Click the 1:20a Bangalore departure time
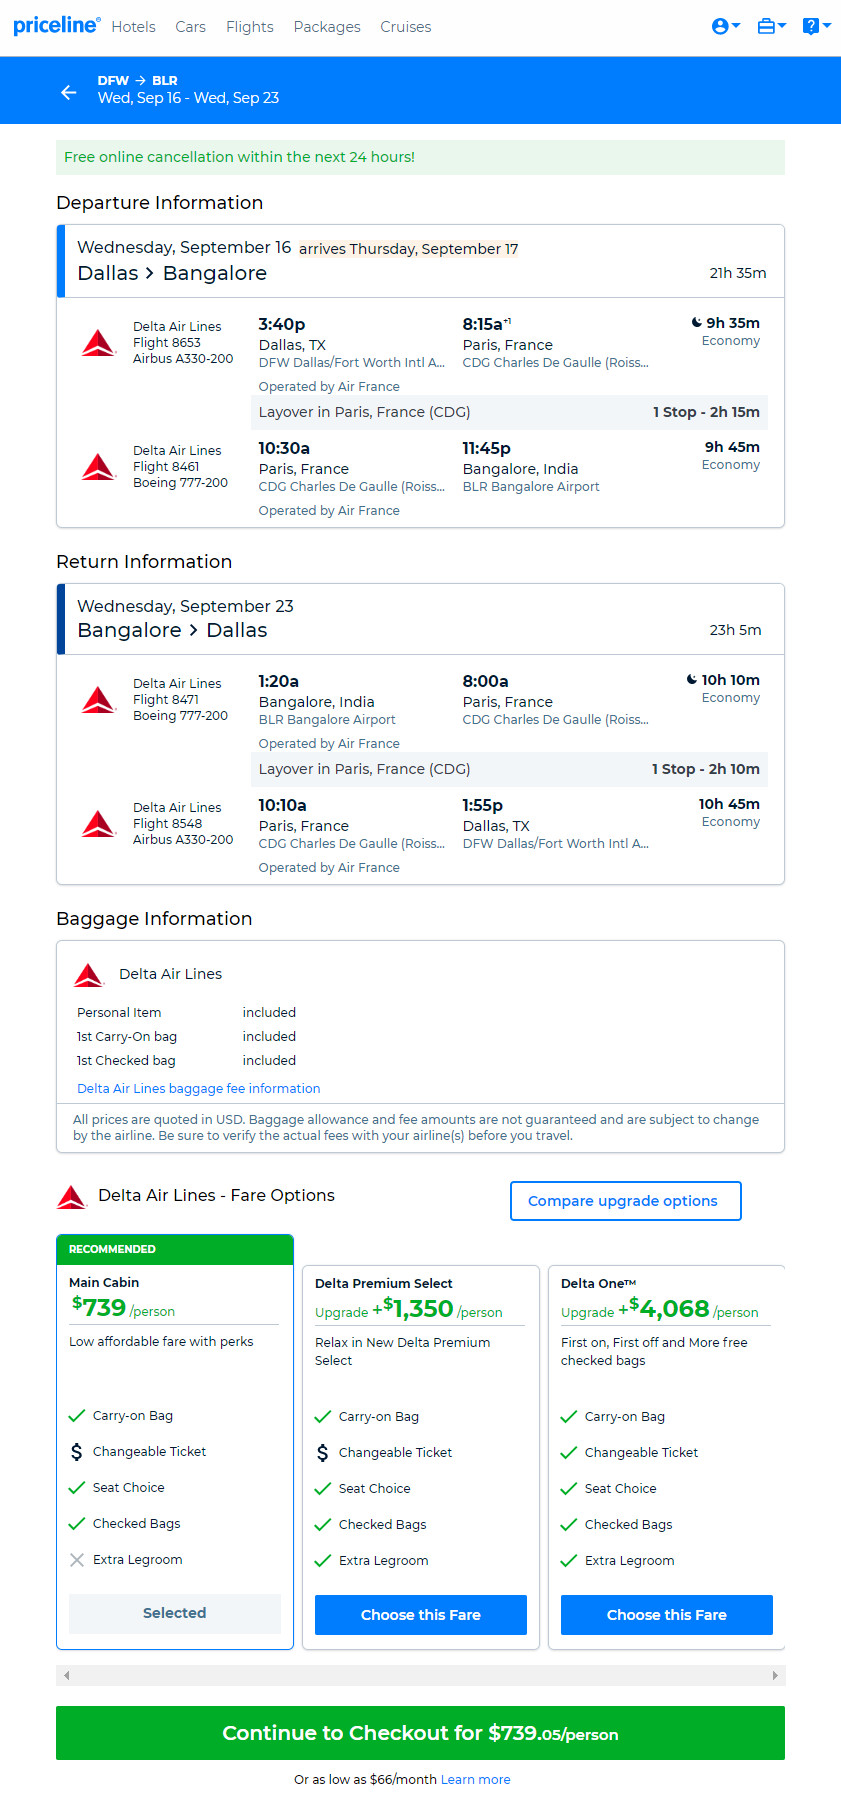Screen dimensions: 841x1820 [279, 681]
